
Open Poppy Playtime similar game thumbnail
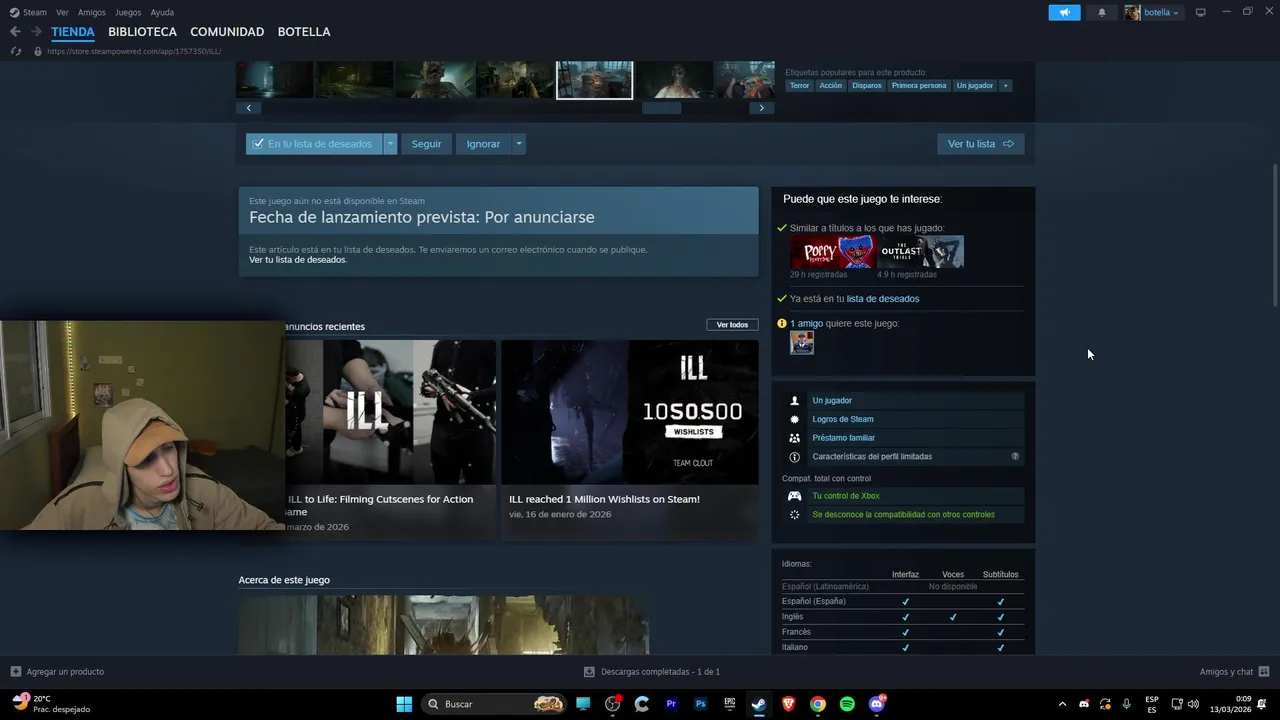[x=833, y=252]
